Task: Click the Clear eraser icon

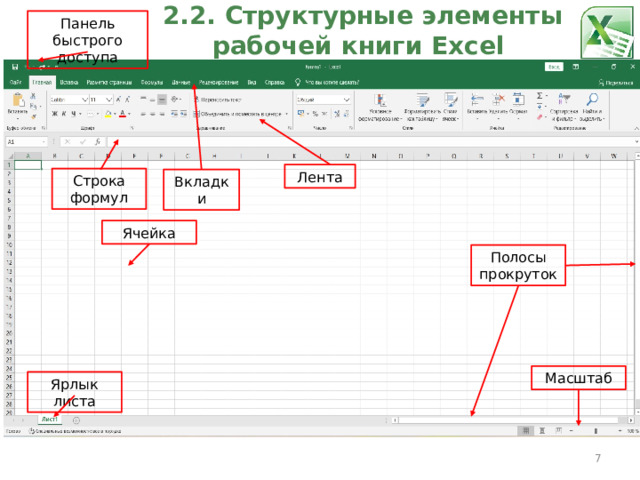Action: pos(540,117)
